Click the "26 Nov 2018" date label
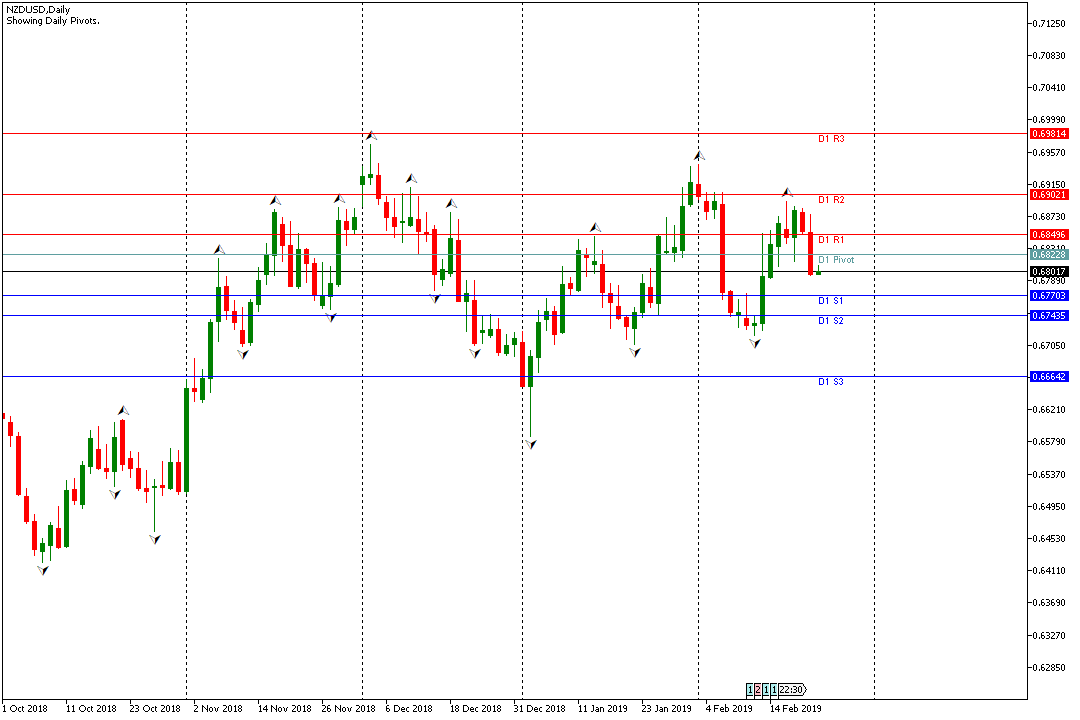 349,708
